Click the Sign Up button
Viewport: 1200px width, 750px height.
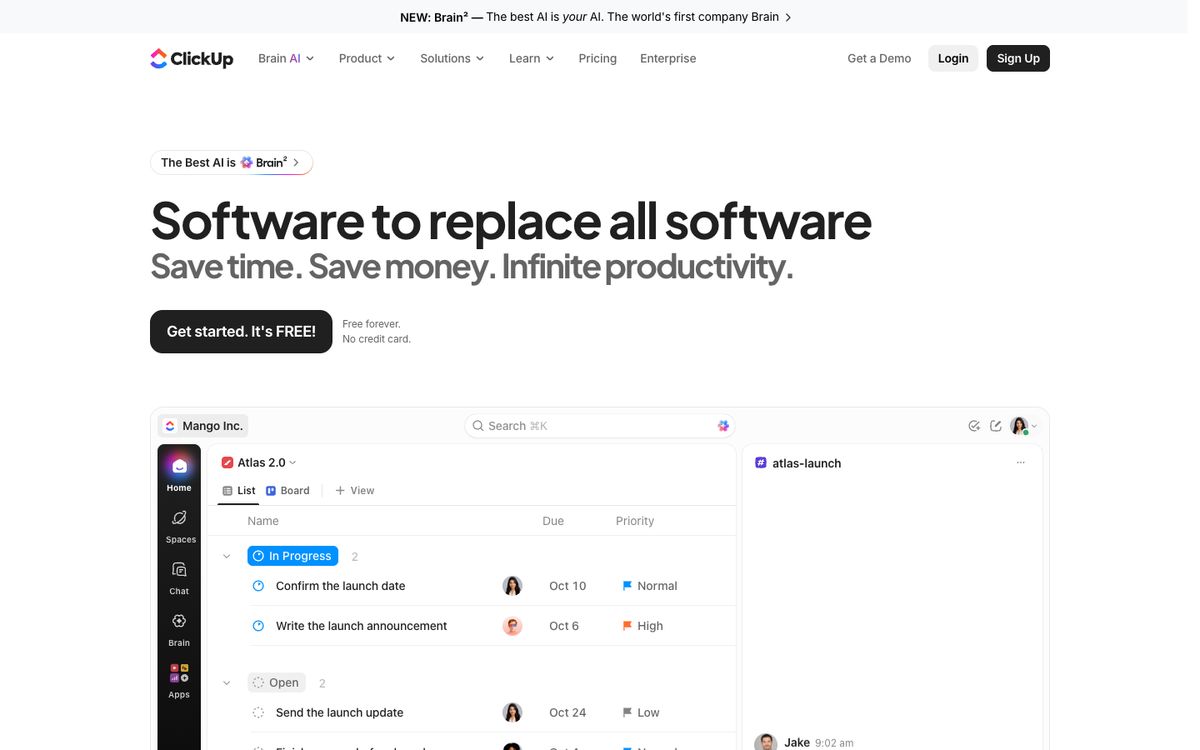pos(1018,58)
